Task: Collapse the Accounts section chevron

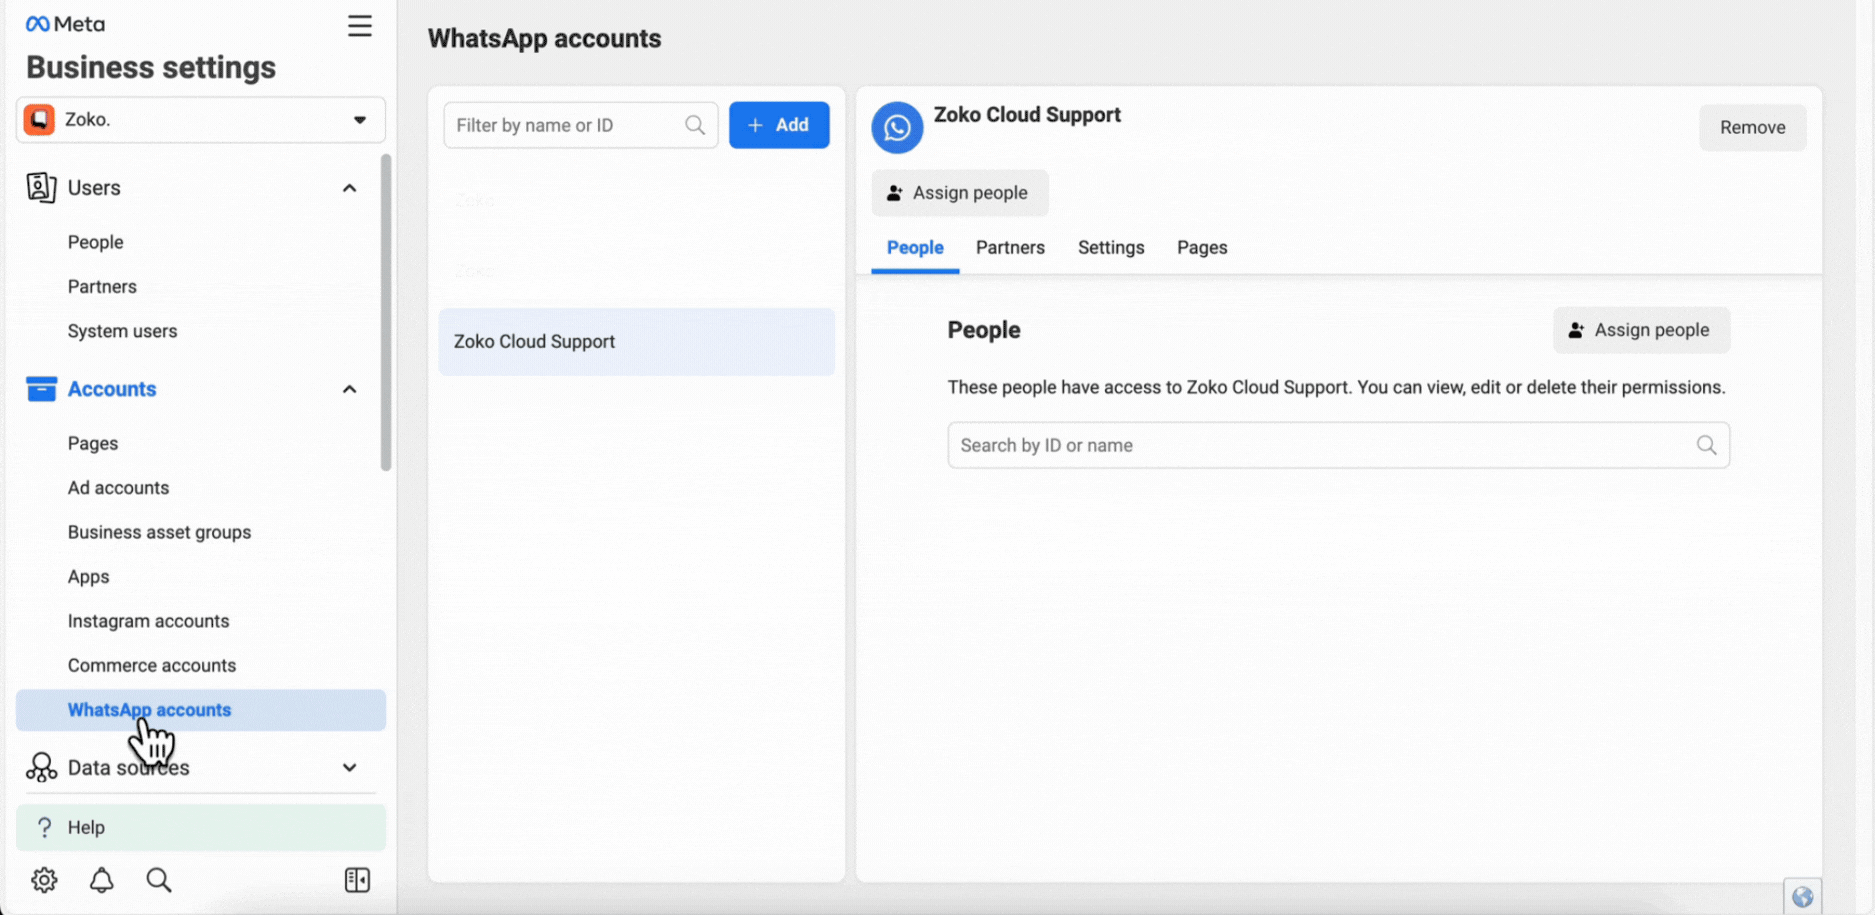Action: (x=349, y=389)
